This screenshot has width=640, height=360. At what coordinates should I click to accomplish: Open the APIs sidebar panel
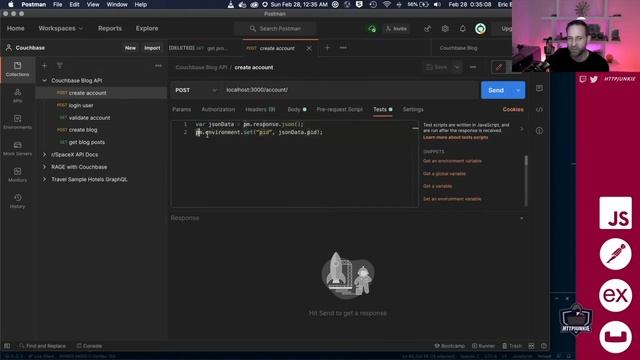click(17, 96)
